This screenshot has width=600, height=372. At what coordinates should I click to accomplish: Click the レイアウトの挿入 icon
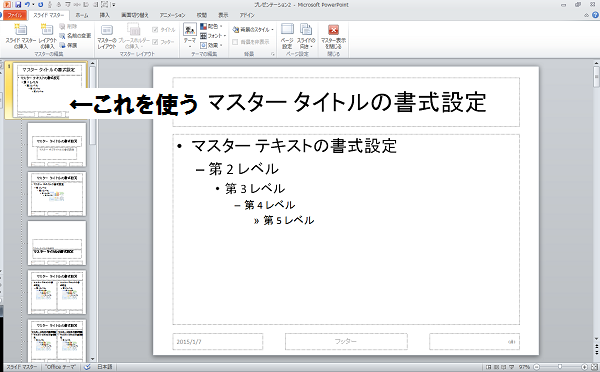[47, 36]
